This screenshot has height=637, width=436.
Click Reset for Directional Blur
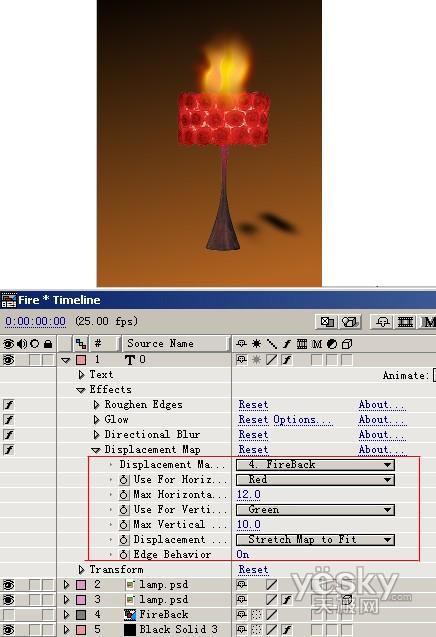pyautogui.click(x=253, y=435)
